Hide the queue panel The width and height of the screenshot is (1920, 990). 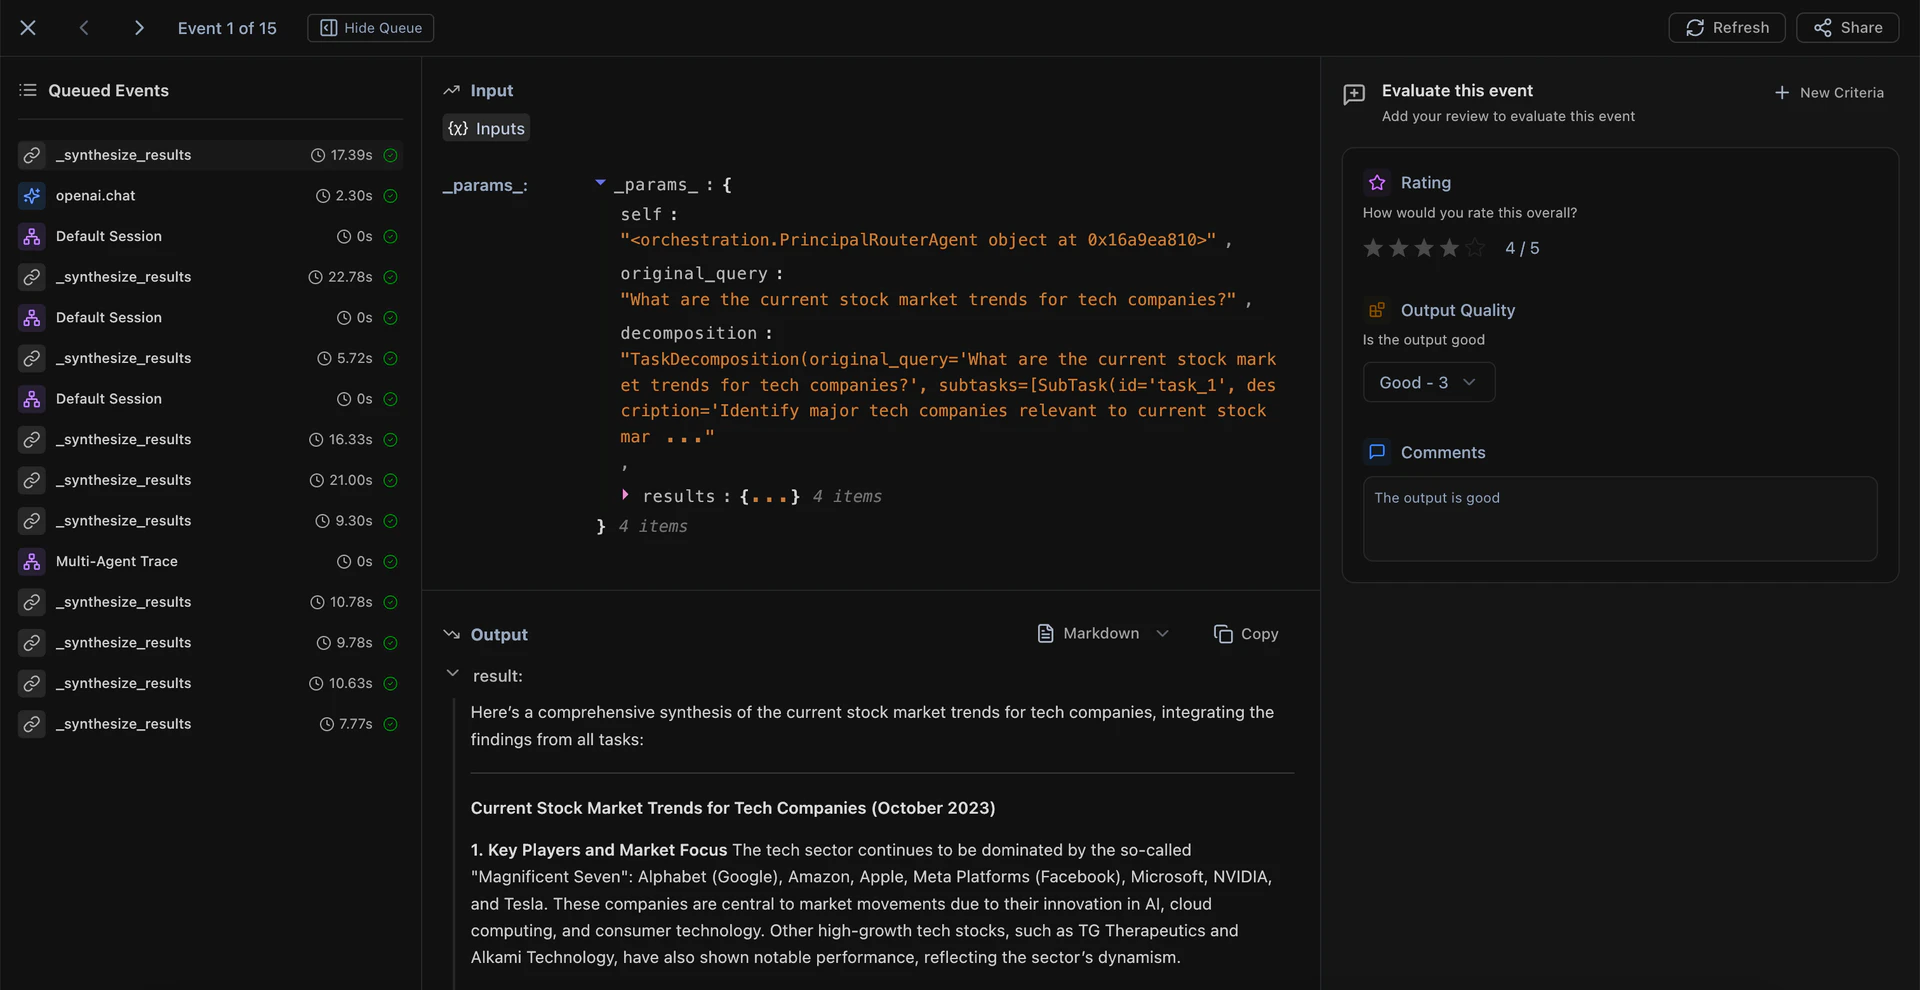[x=371, y=28]
